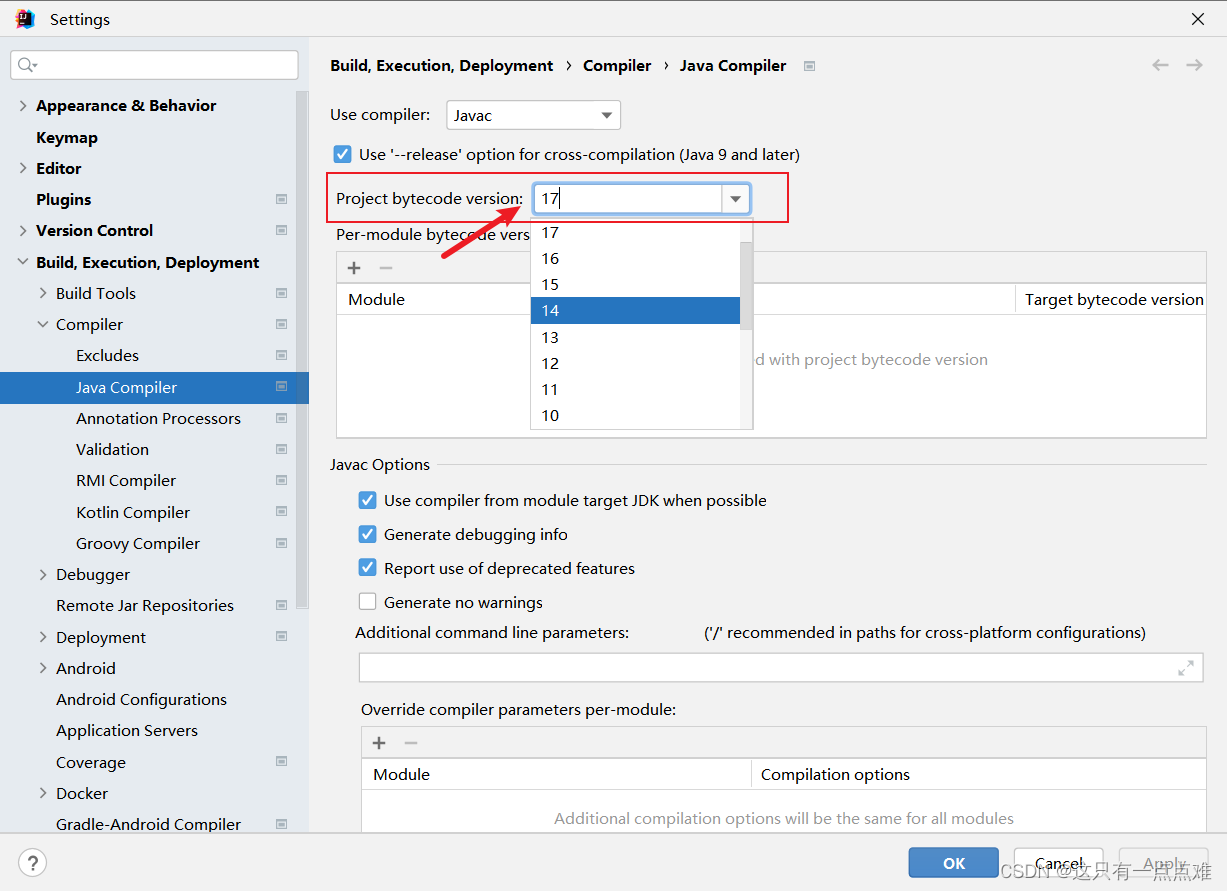Screen dimensions: 1227x891
Task: Open Kotlin Compiler settings
Action: 133,513
